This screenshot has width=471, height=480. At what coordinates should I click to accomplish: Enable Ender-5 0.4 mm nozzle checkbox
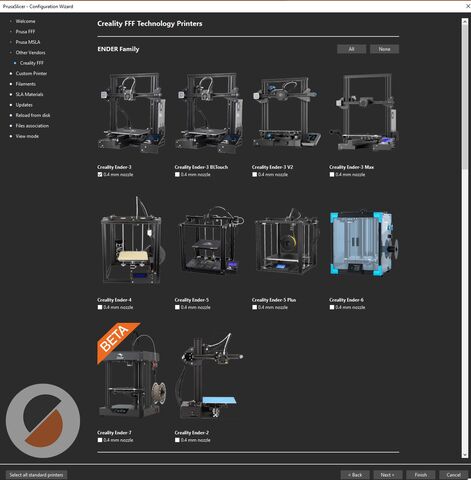tap(177, 307)
